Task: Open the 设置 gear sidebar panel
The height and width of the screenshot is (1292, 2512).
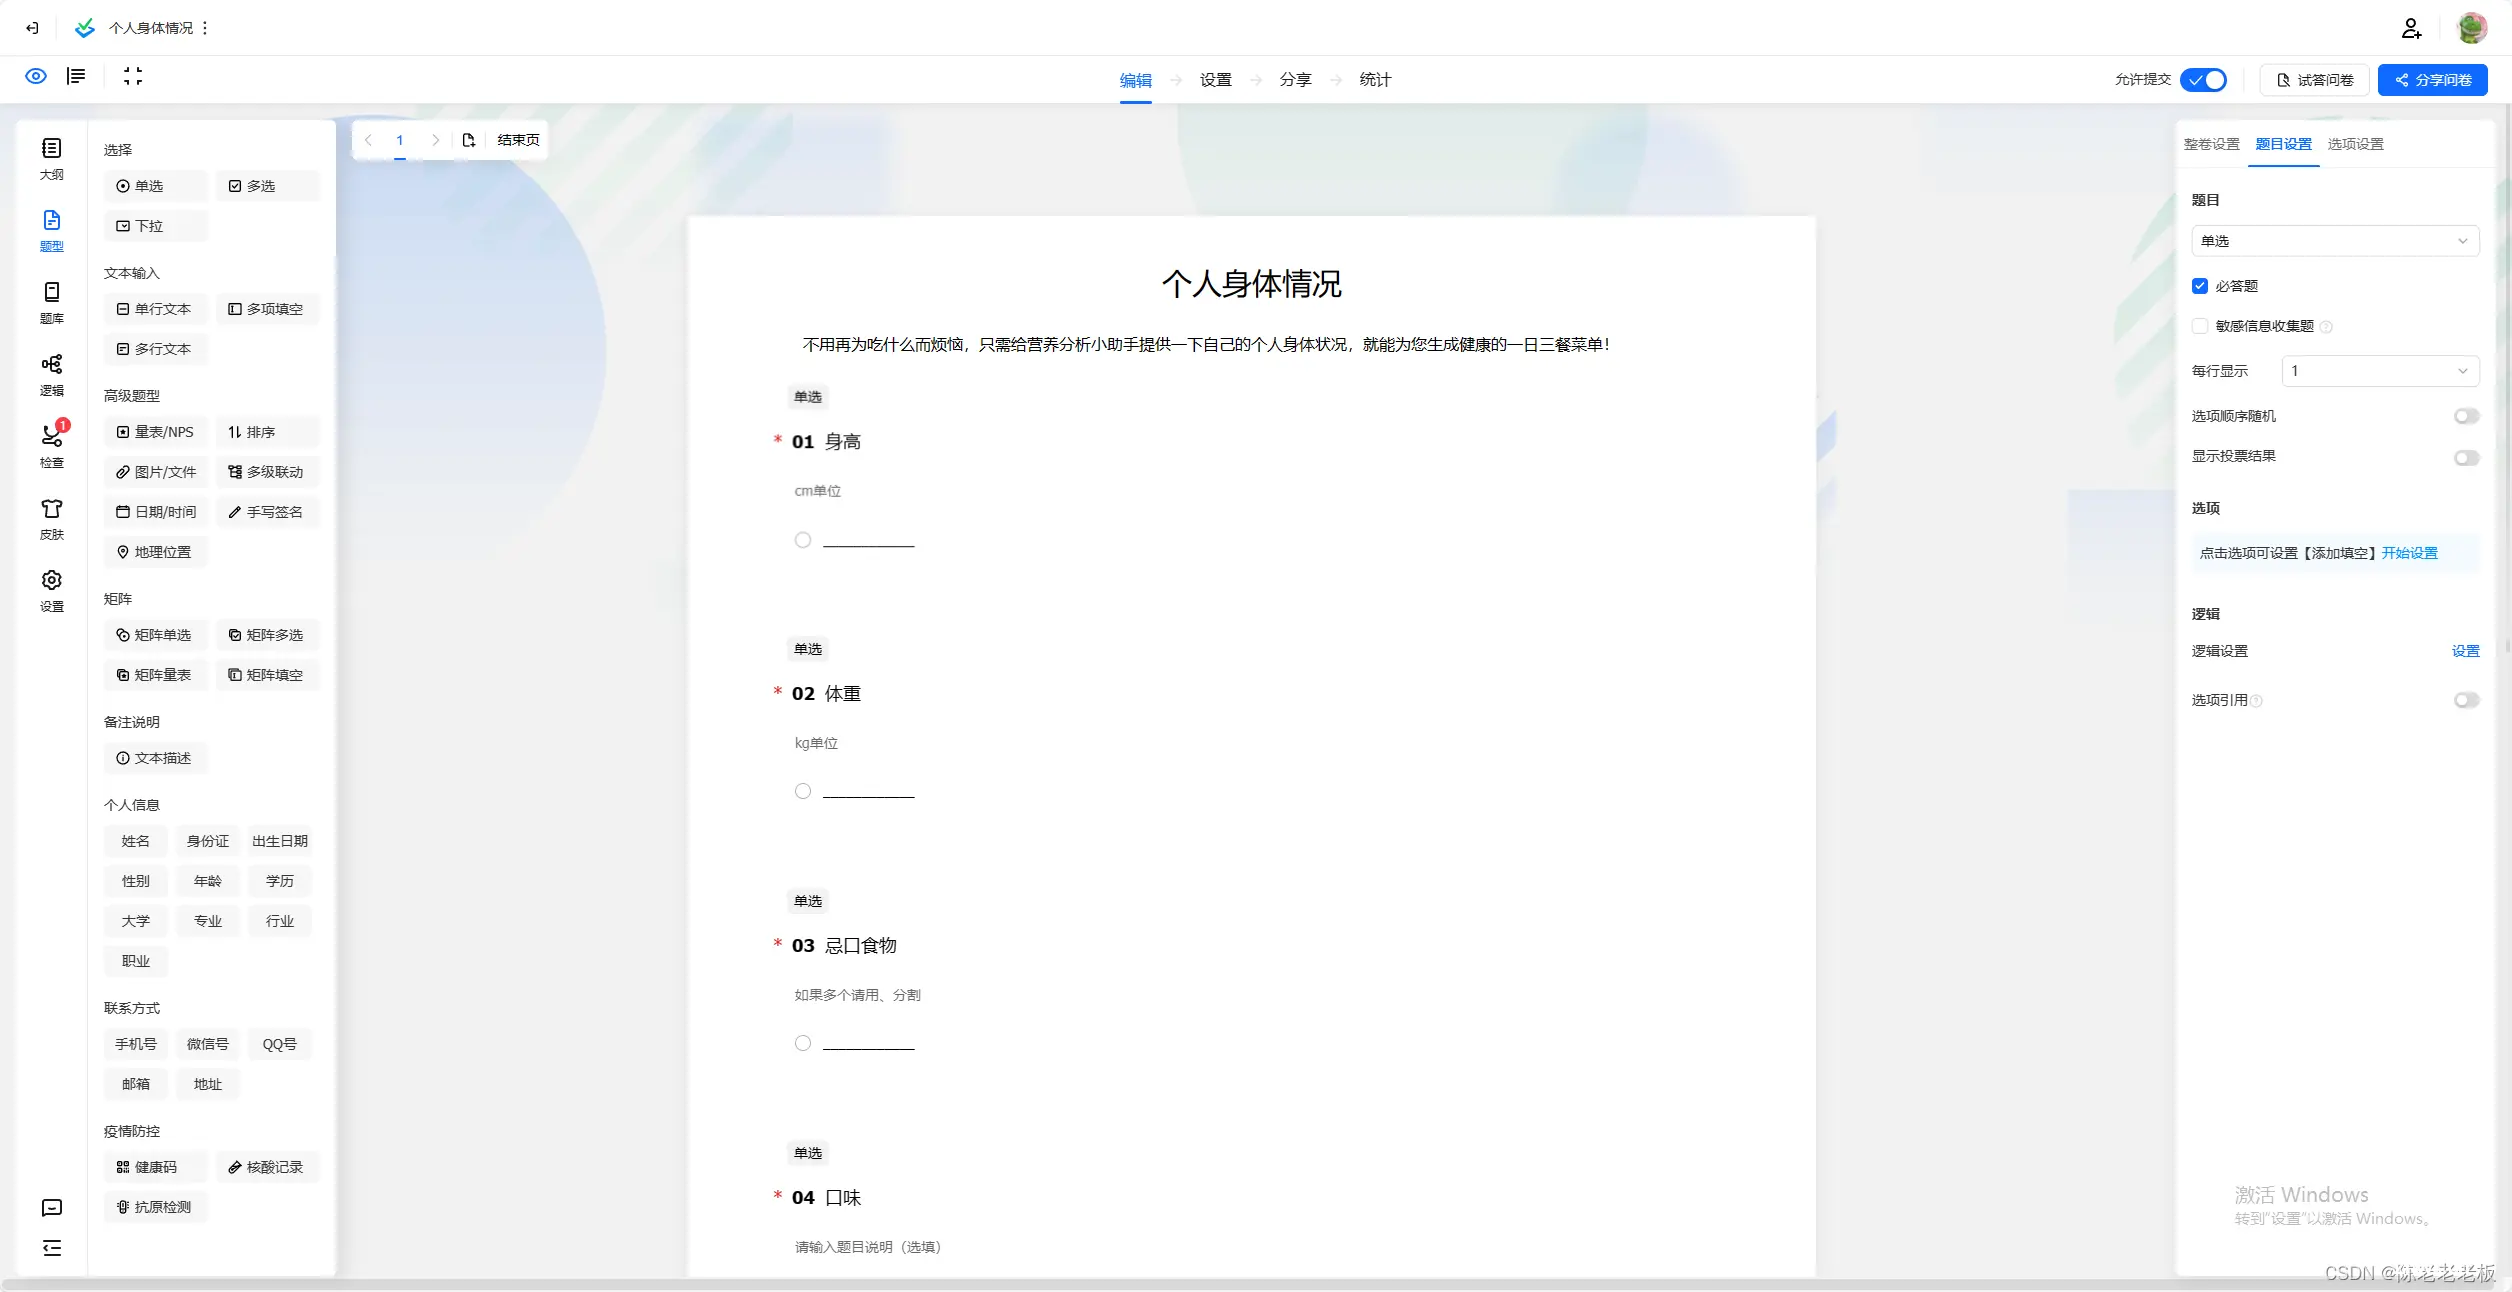Action: pos(52,591)
